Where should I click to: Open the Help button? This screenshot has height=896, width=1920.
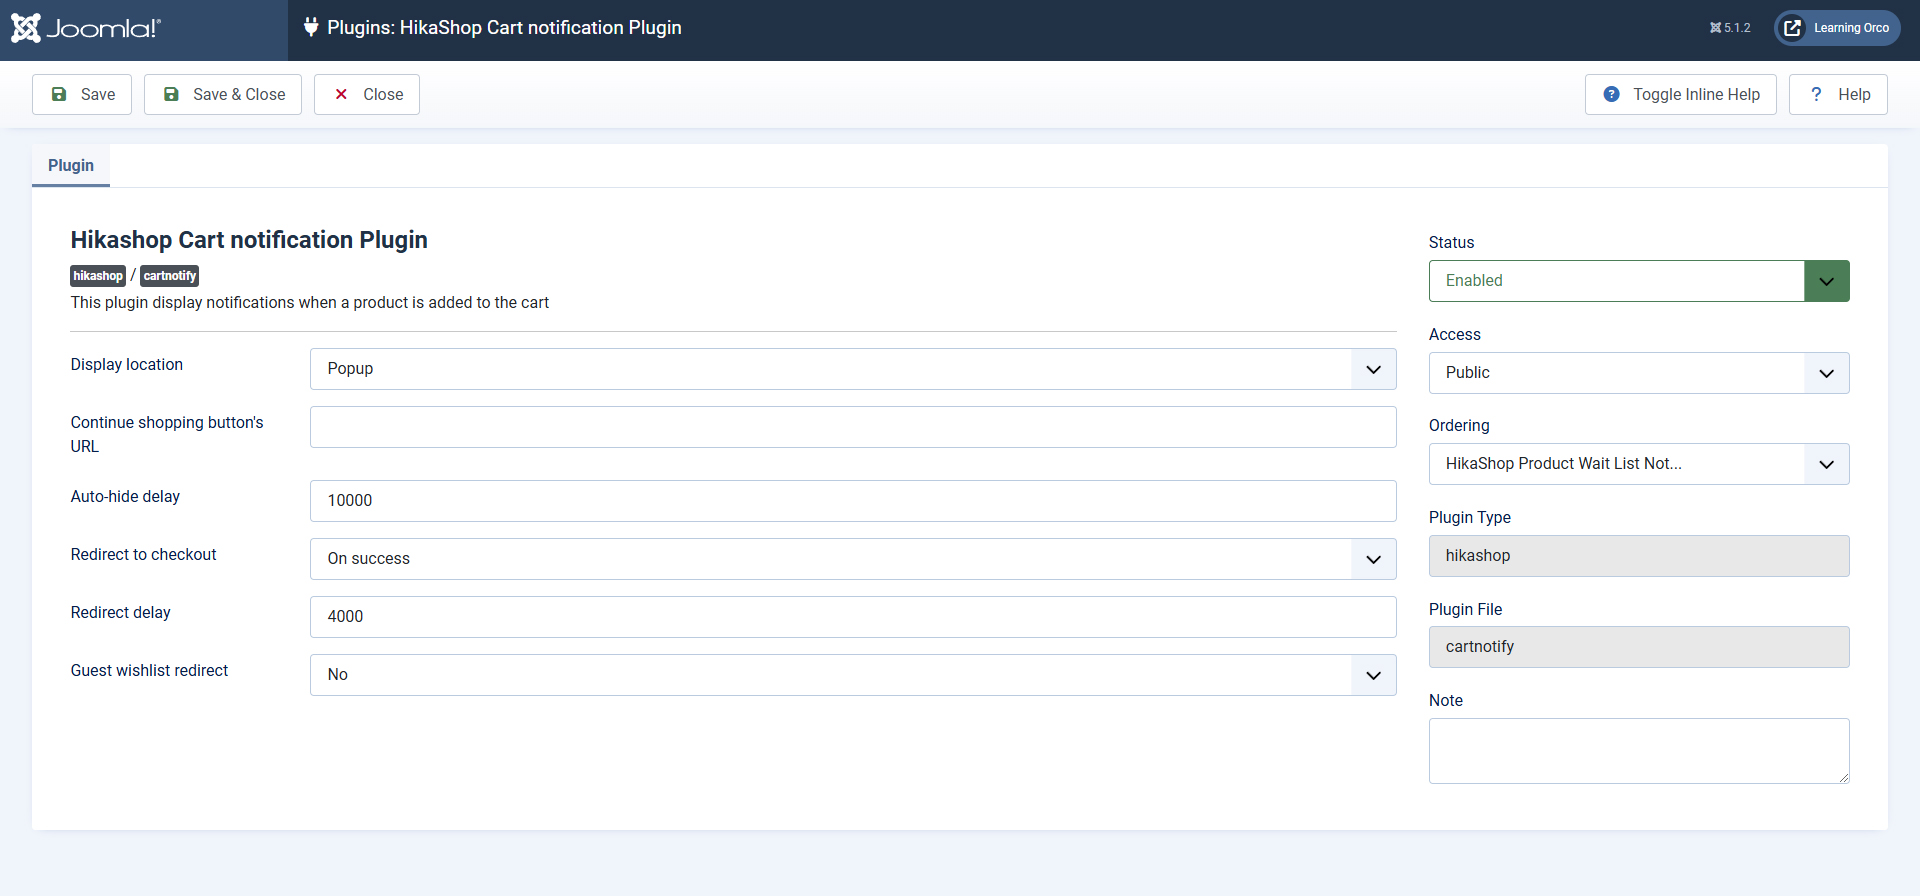click(1838, 94)
